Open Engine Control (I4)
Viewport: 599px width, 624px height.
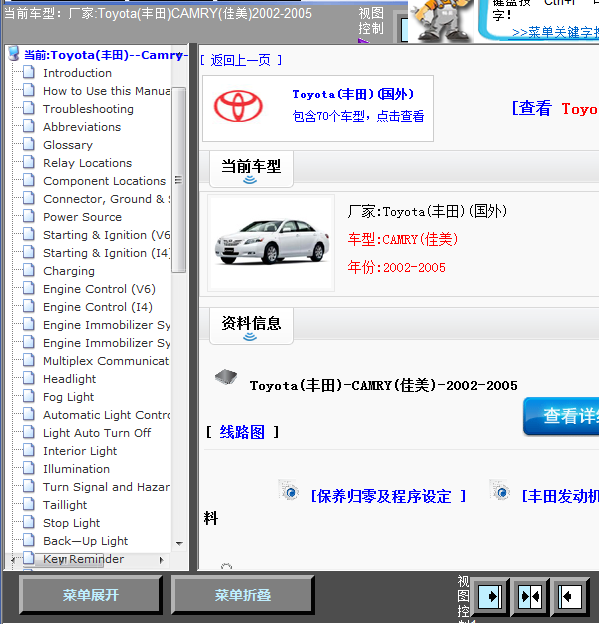tap(98, 307)
